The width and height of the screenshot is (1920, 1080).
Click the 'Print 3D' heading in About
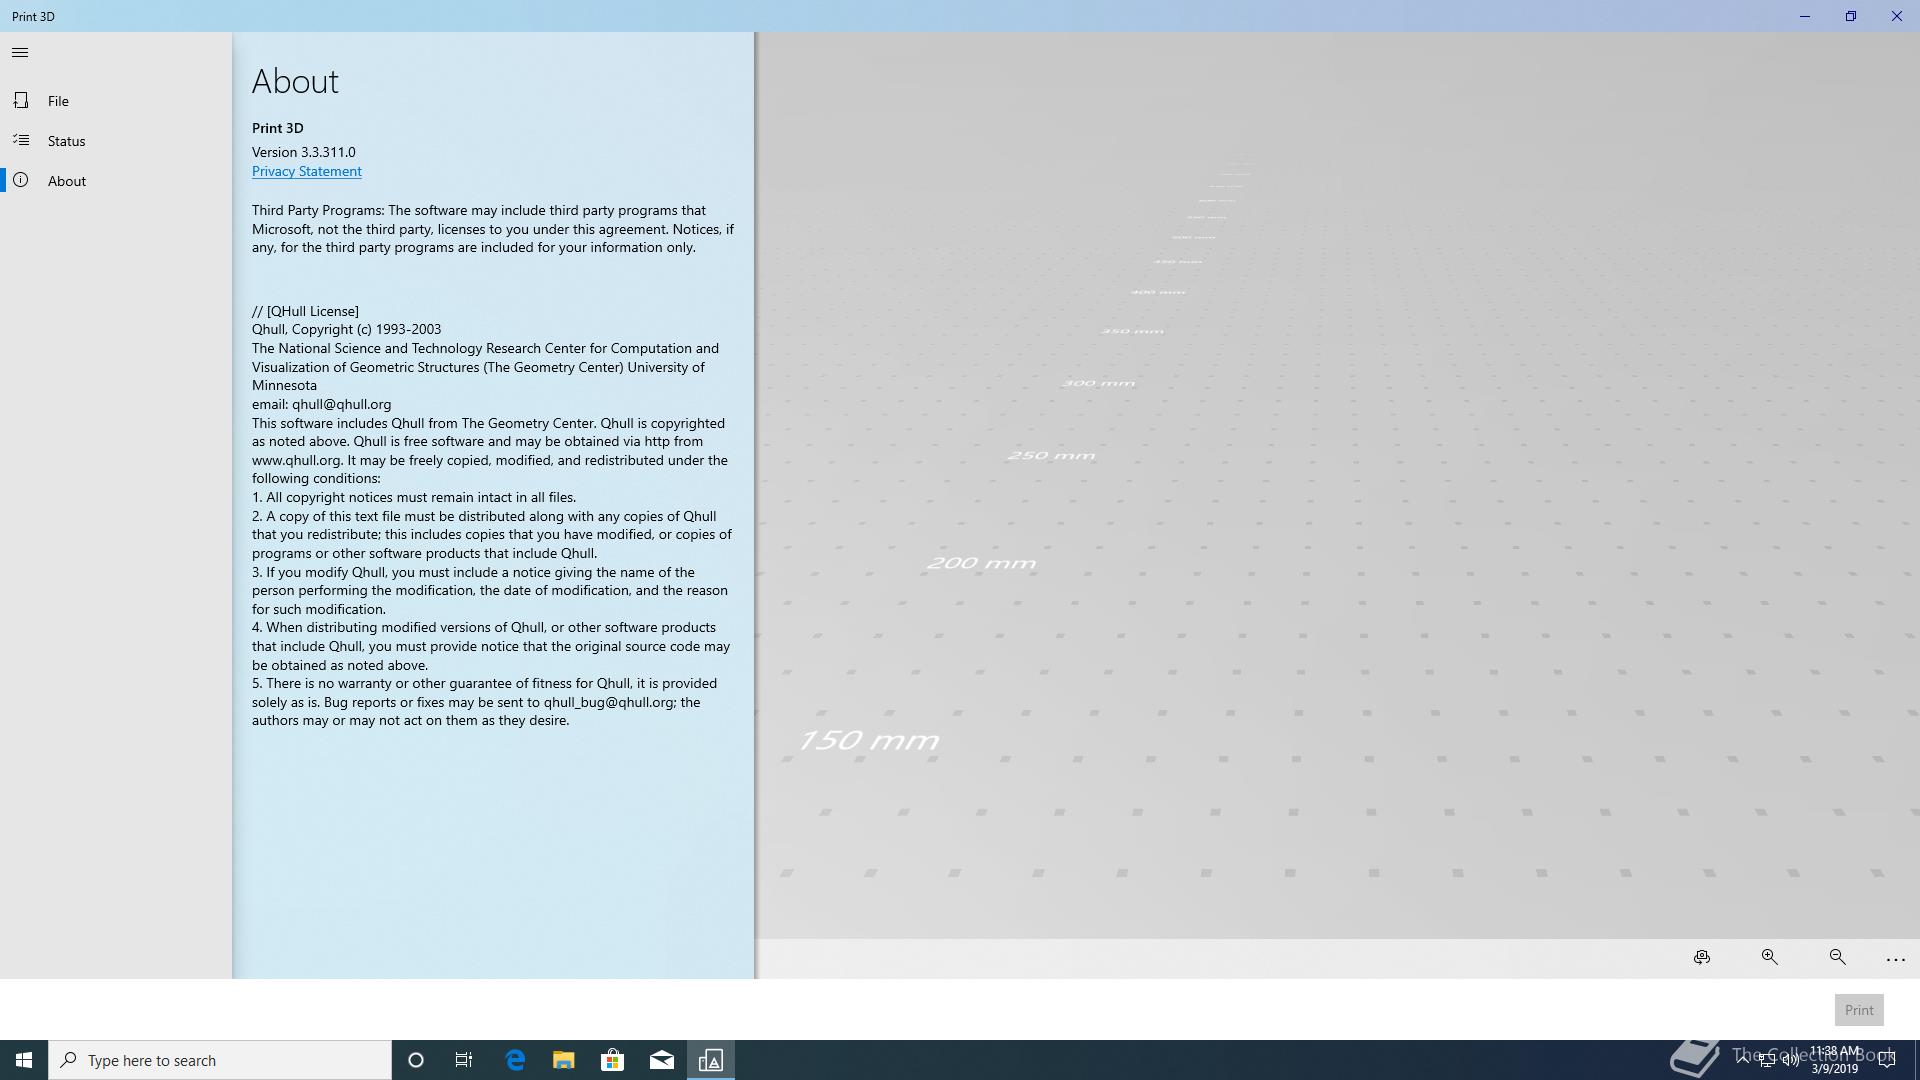(278, 128)
